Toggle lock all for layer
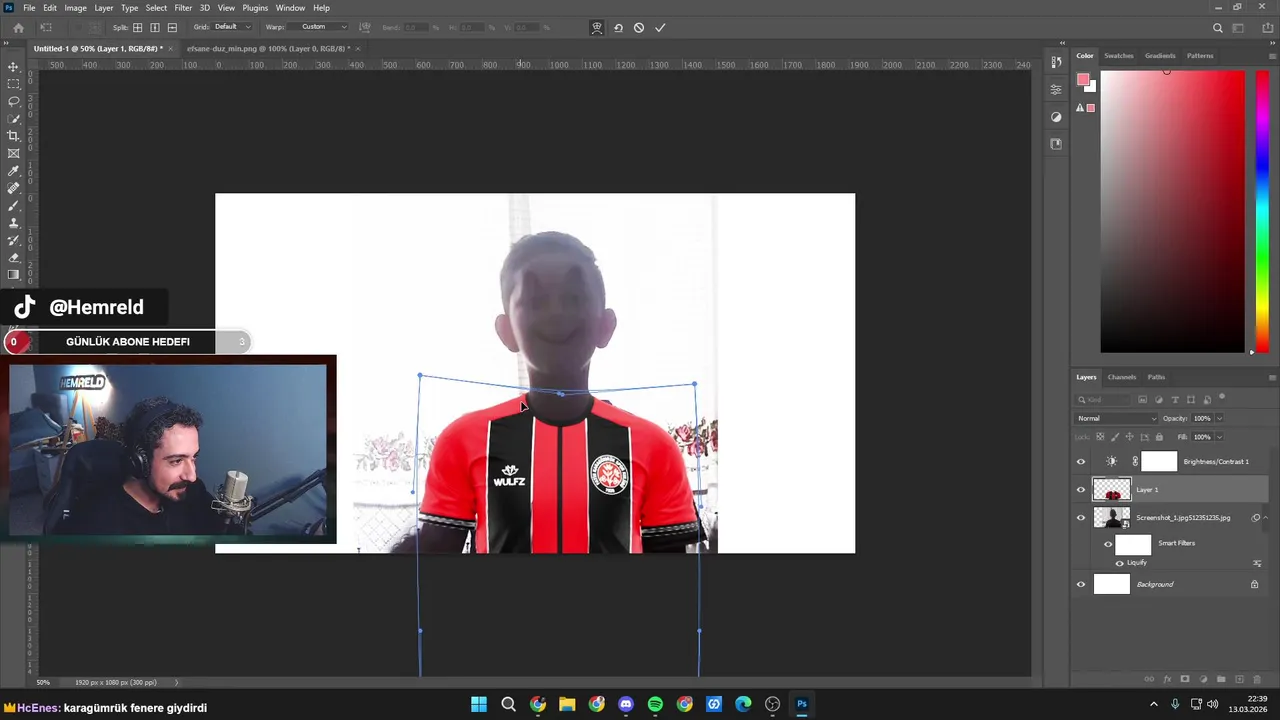 (1159, 437)
